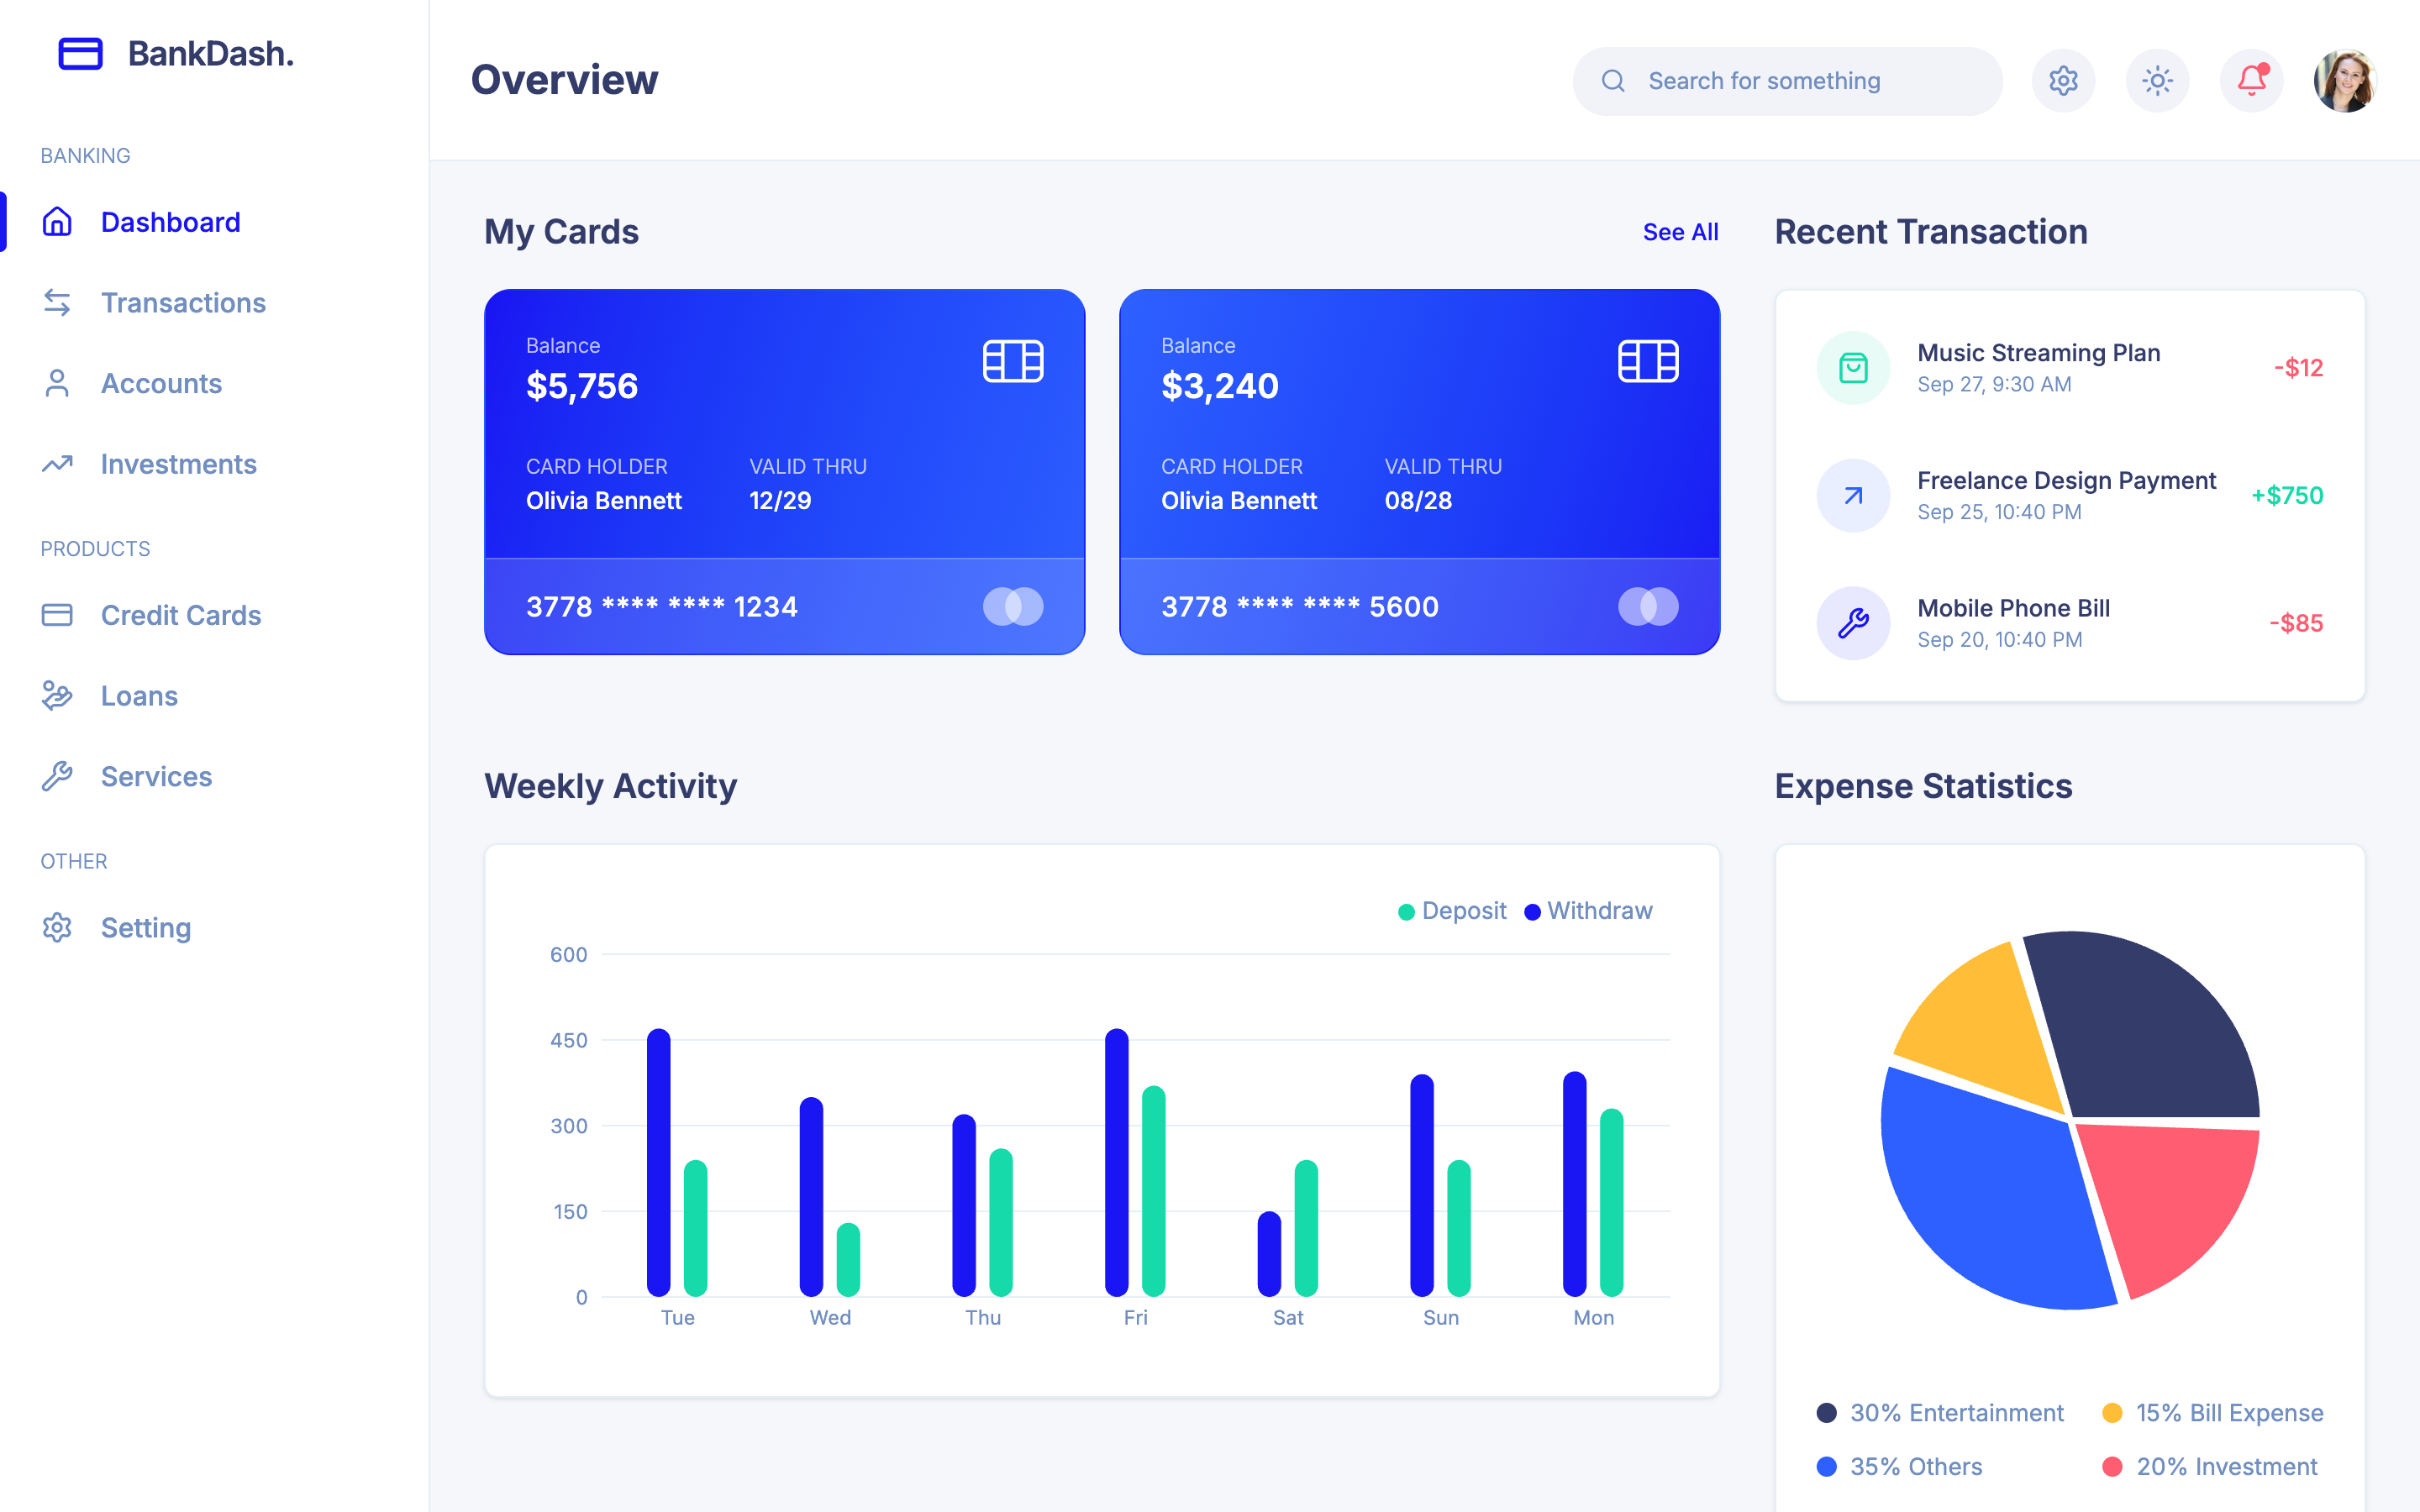Click the Services wrench icon in the sidebar
2420x1512 pixels.
57,776
